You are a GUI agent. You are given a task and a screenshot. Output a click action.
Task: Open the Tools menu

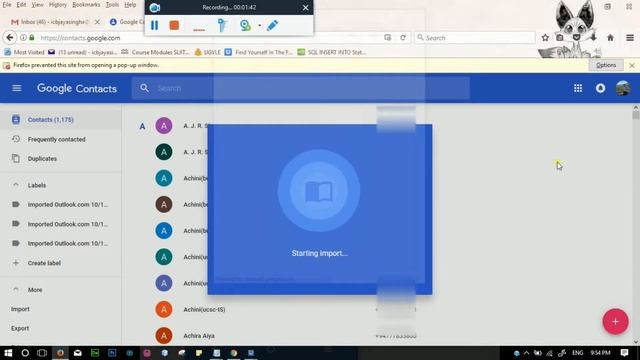[x=112, y=5]
